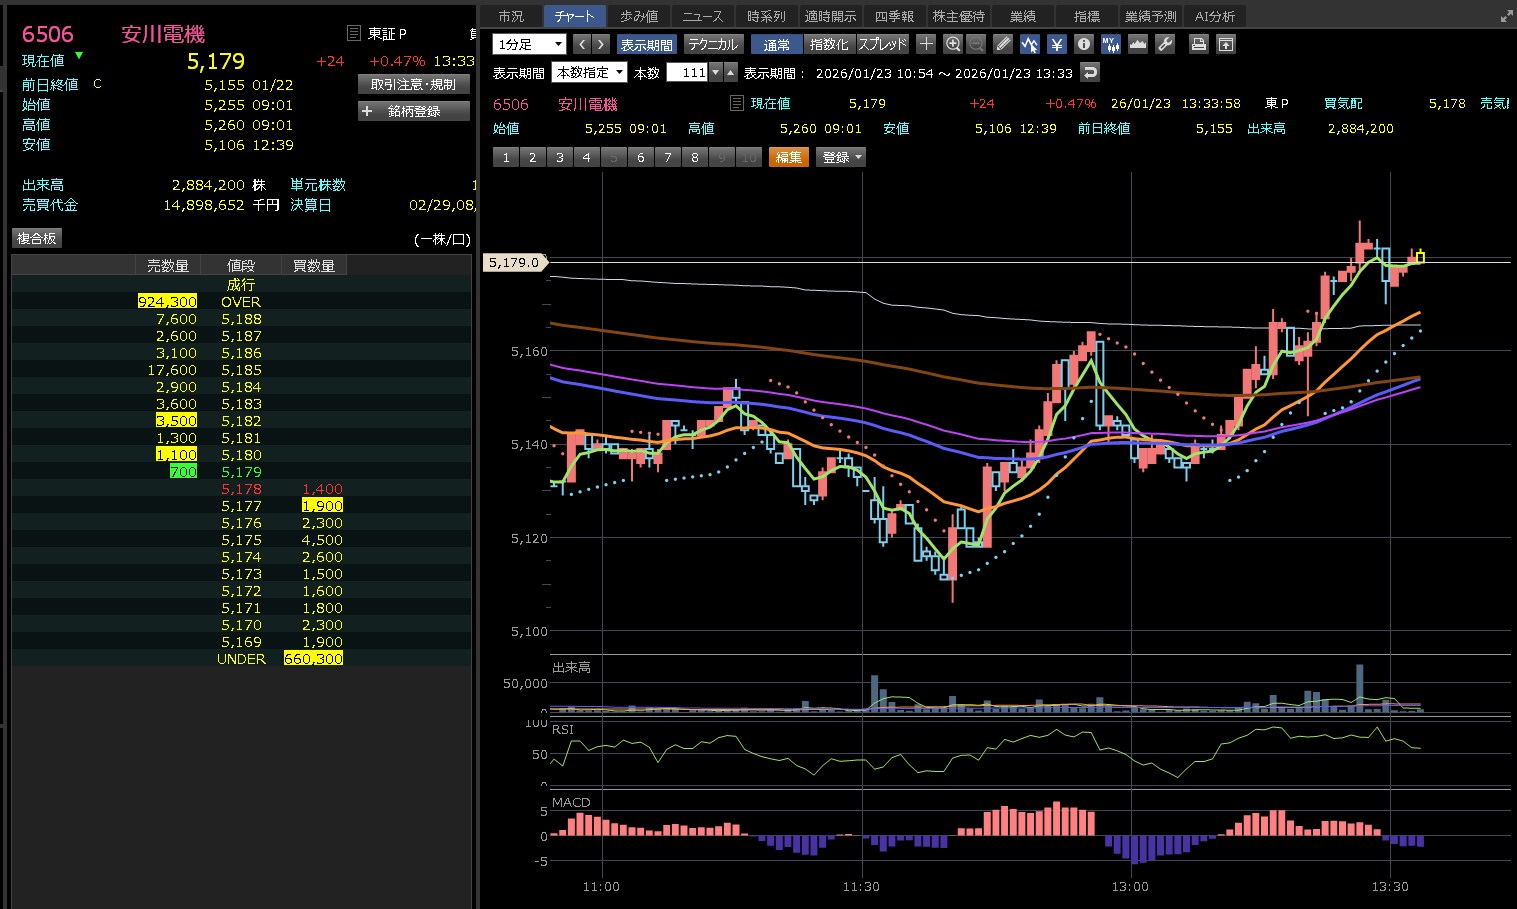This screenshot has height=909, width=1517.
Task: Open the 四季報 tab
Action: pos(893,16)
